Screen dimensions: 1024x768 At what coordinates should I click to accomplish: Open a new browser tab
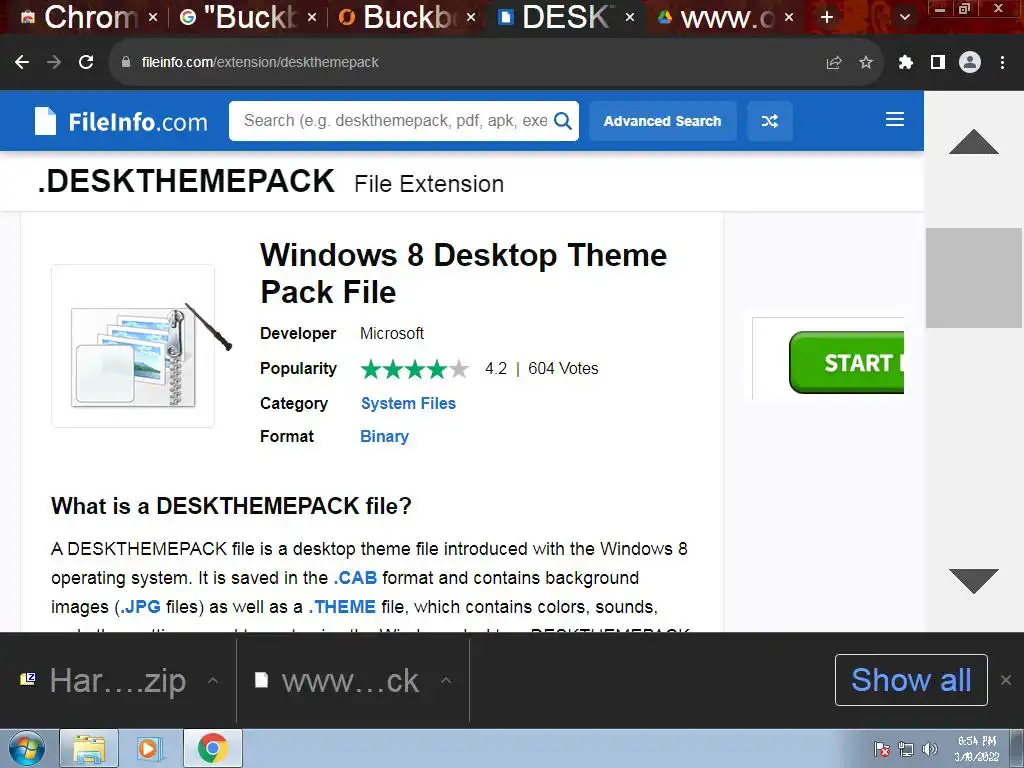click(x=827, y=17)
